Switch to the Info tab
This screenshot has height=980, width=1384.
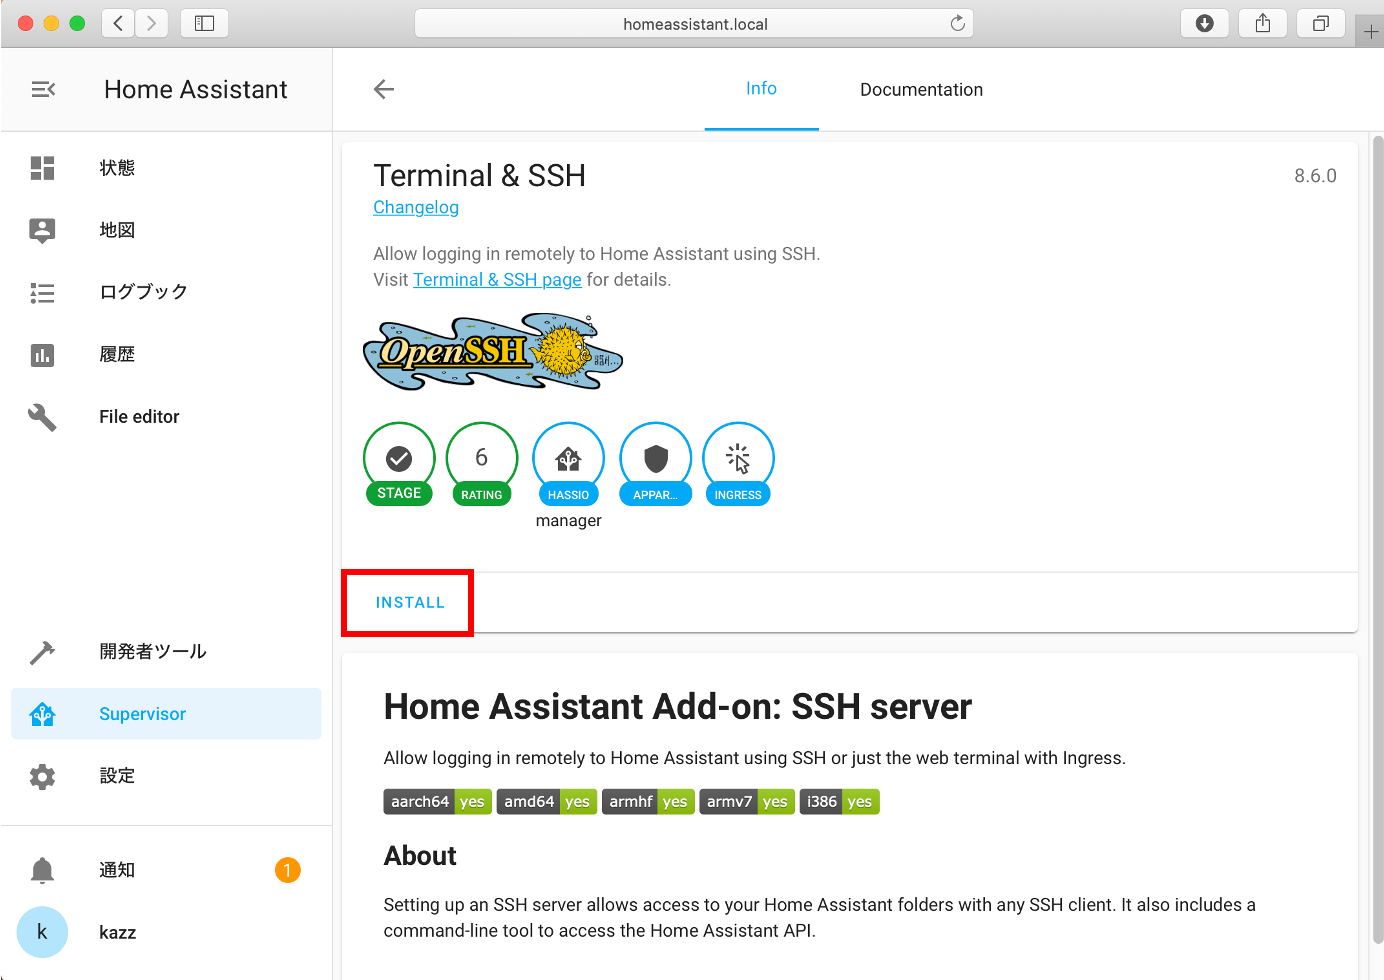[x=761, y=89]
